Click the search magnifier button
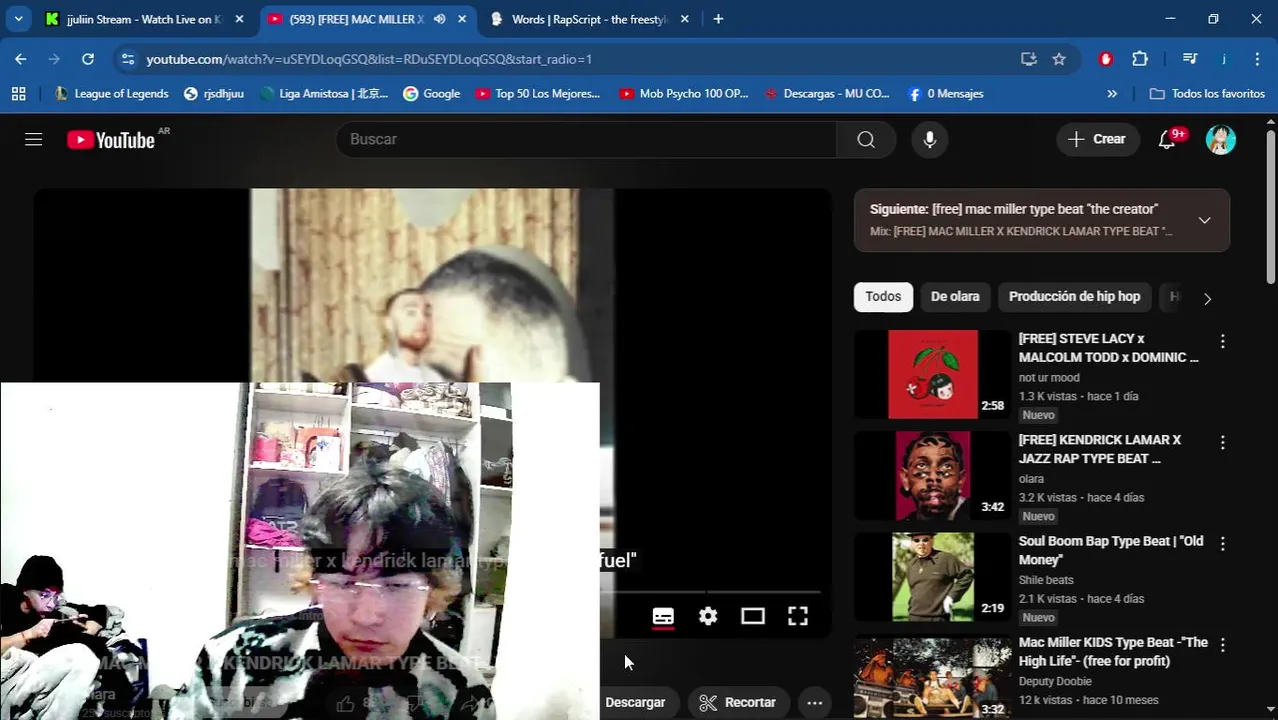The image size is (1278, 720). pos(866,139)
